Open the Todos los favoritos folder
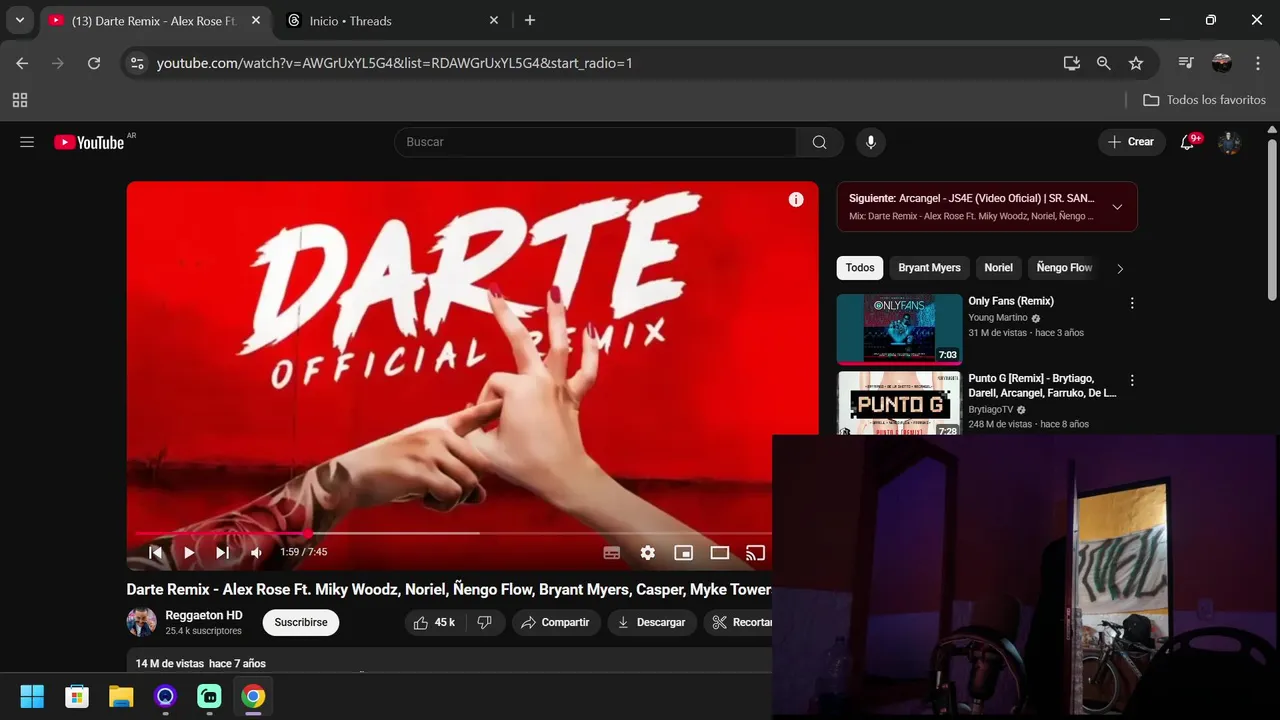 point(1204,100)
